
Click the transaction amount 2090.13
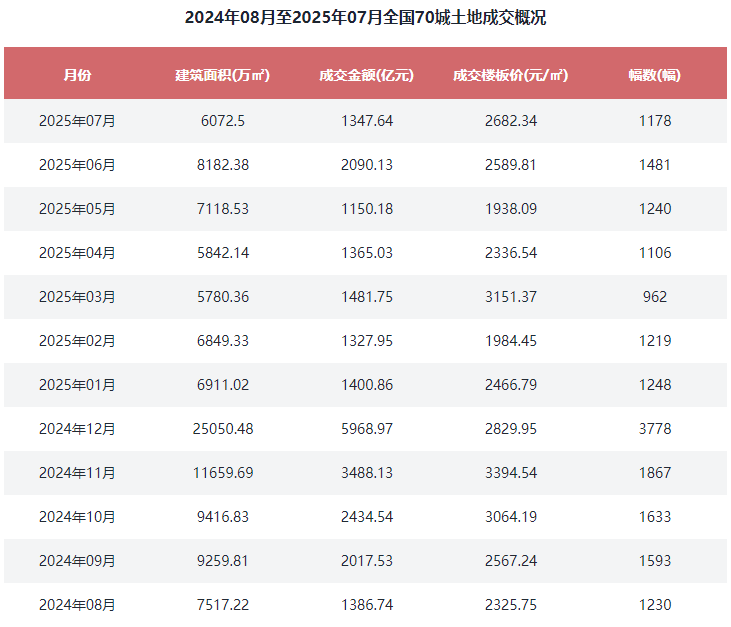(x=367, y=165)
